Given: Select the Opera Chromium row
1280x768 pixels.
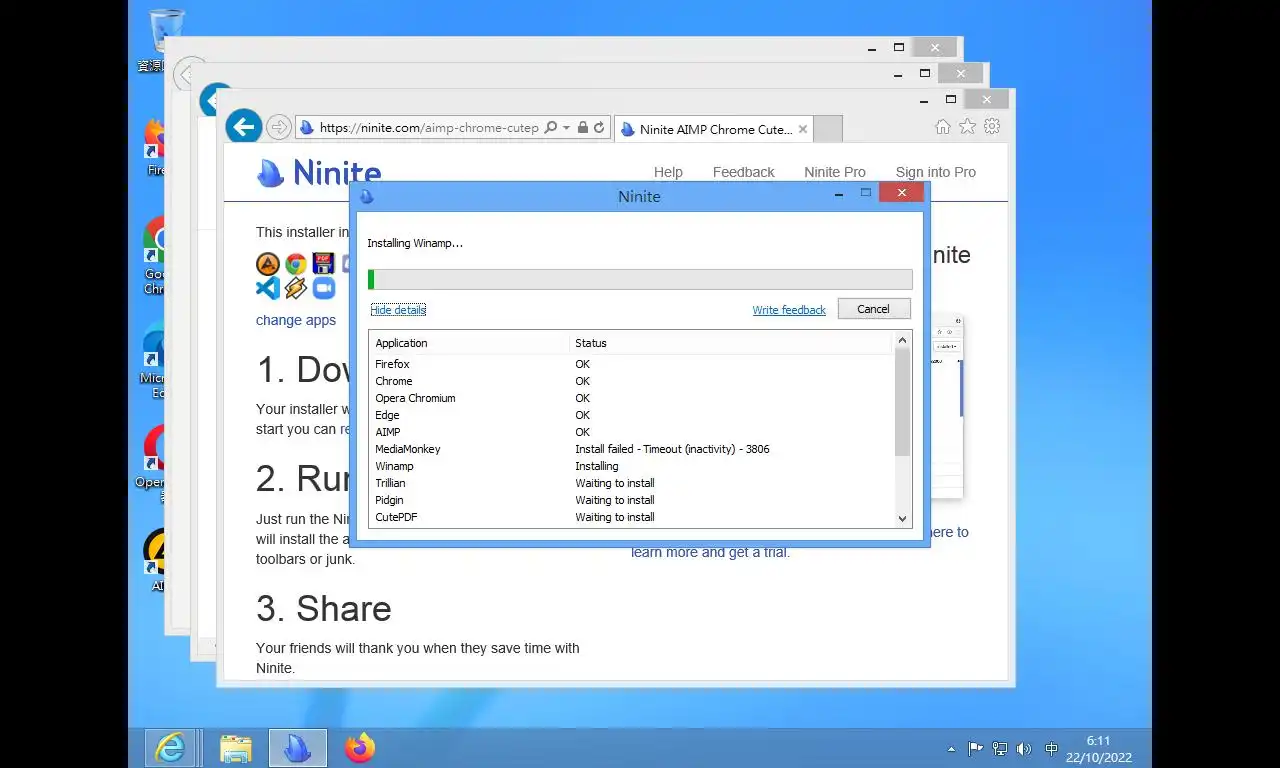Looking at the screenshot, I should coord(631,398).
